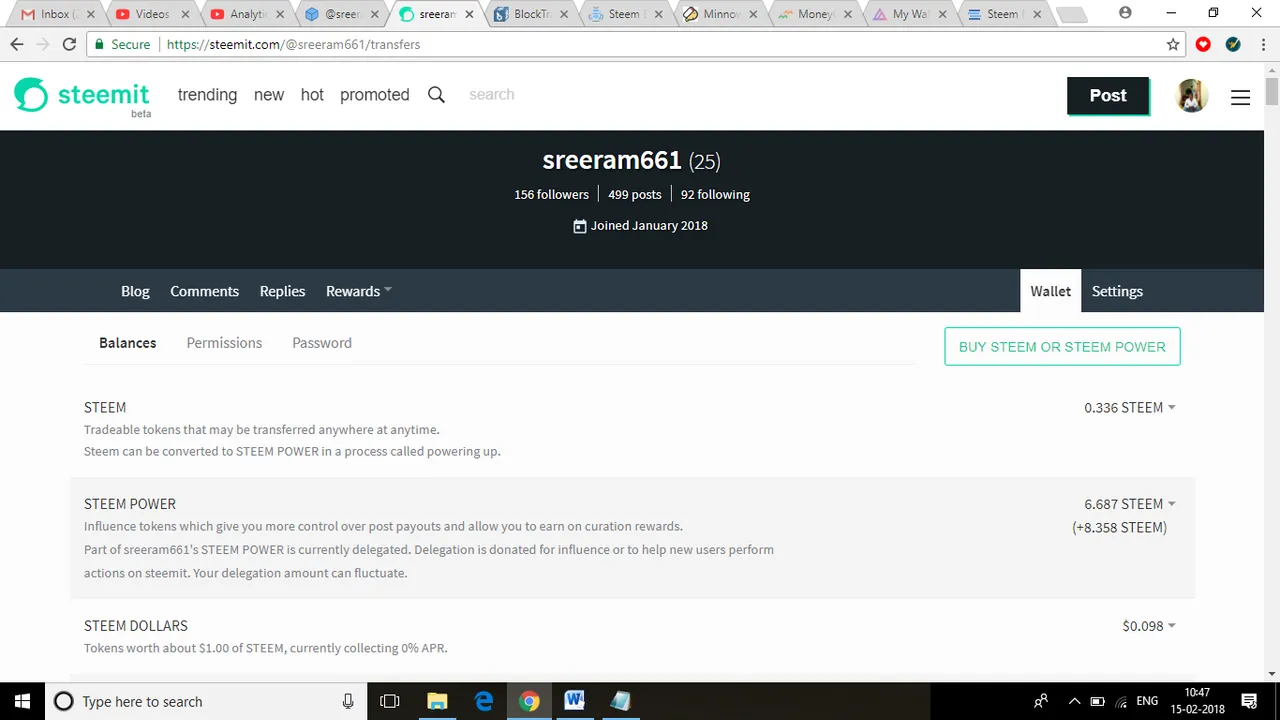1280x720 pixels.
Task: View the 92 following list
Action: click(715, 194)
